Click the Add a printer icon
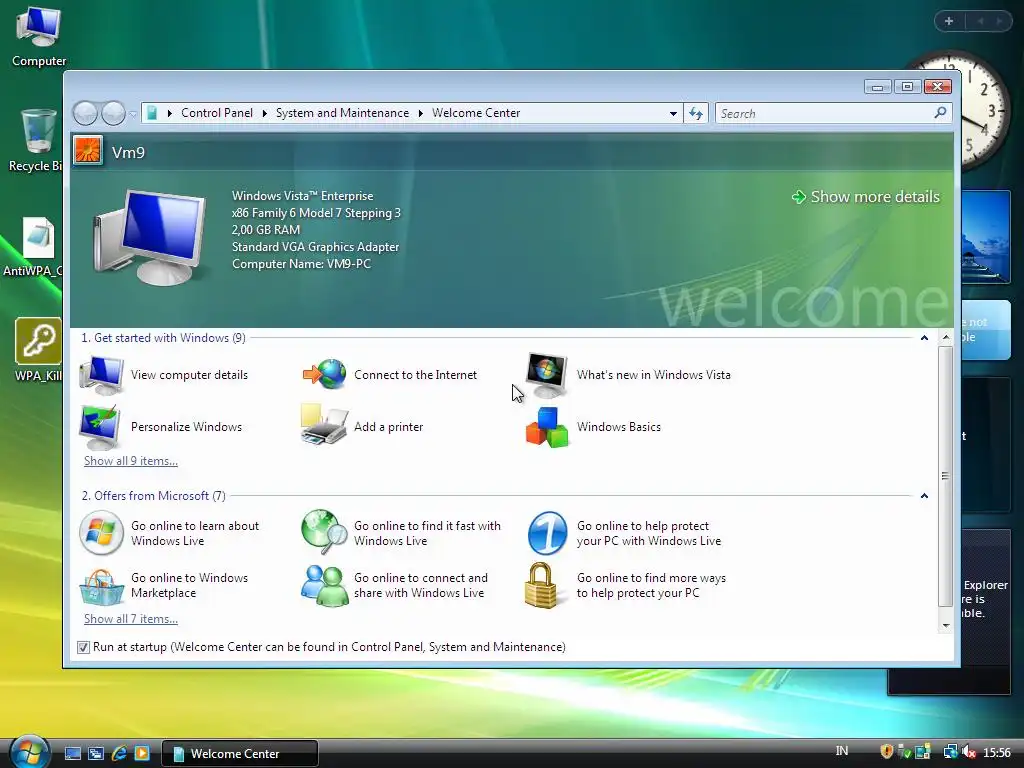The width and height of the screenshot is (1024, 768). click(x=323, y=425)
